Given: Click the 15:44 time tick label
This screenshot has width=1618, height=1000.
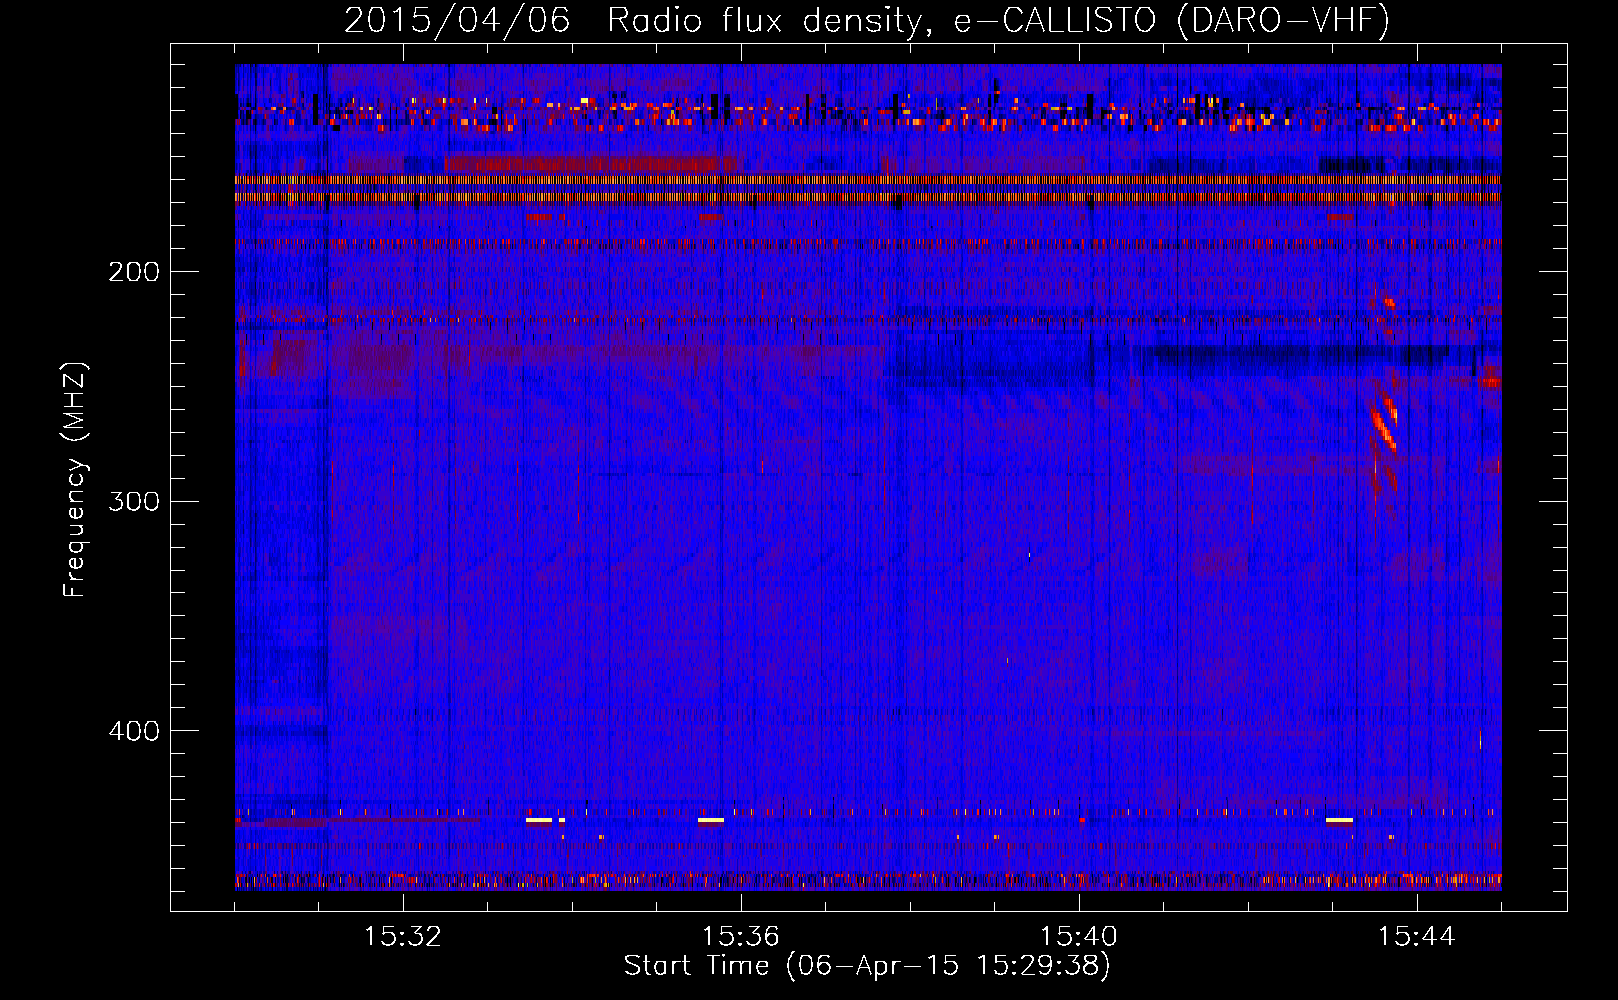Looking at the screenshot, I should (1417, 936).
